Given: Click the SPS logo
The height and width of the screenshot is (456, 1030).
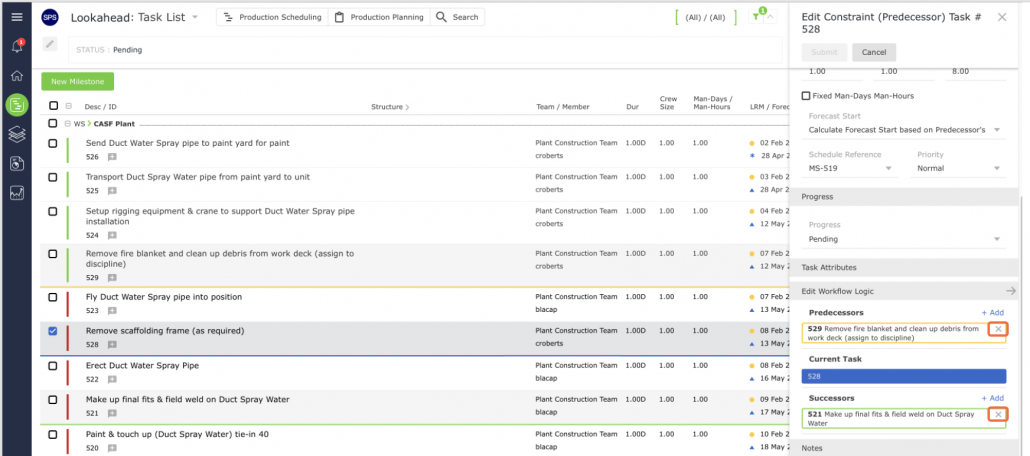Looking at the screenshot, I should click(x=50, y=18).
